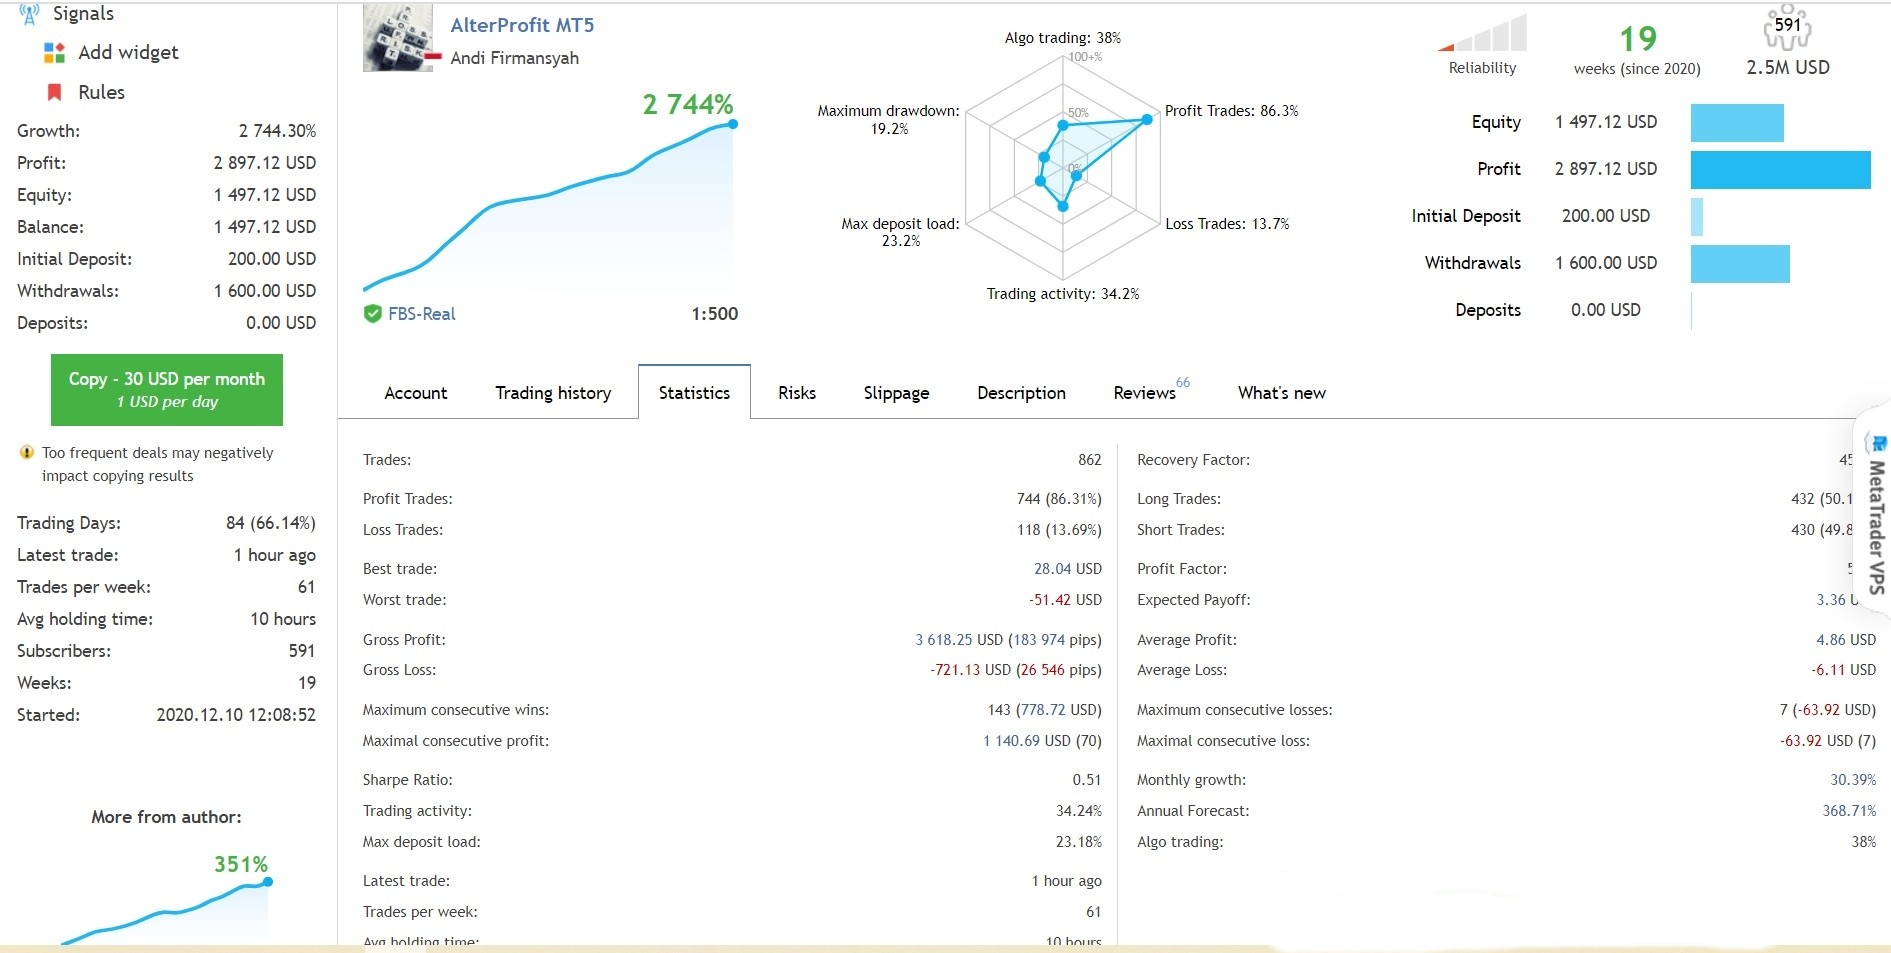Screen dimensions: 1891x953
Task: Click the radar chart Profit Trades point
Action: pos(1147,119)
